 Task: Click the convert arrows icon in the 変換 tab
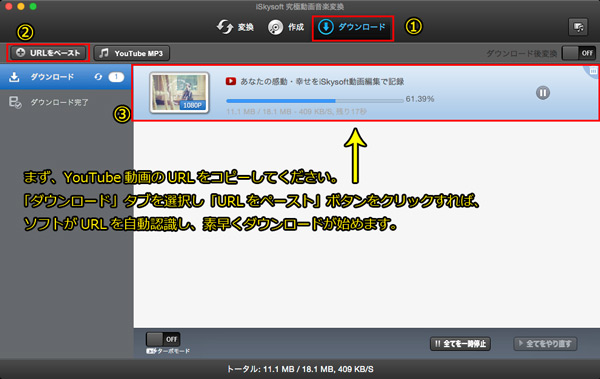tap(225, 27)
